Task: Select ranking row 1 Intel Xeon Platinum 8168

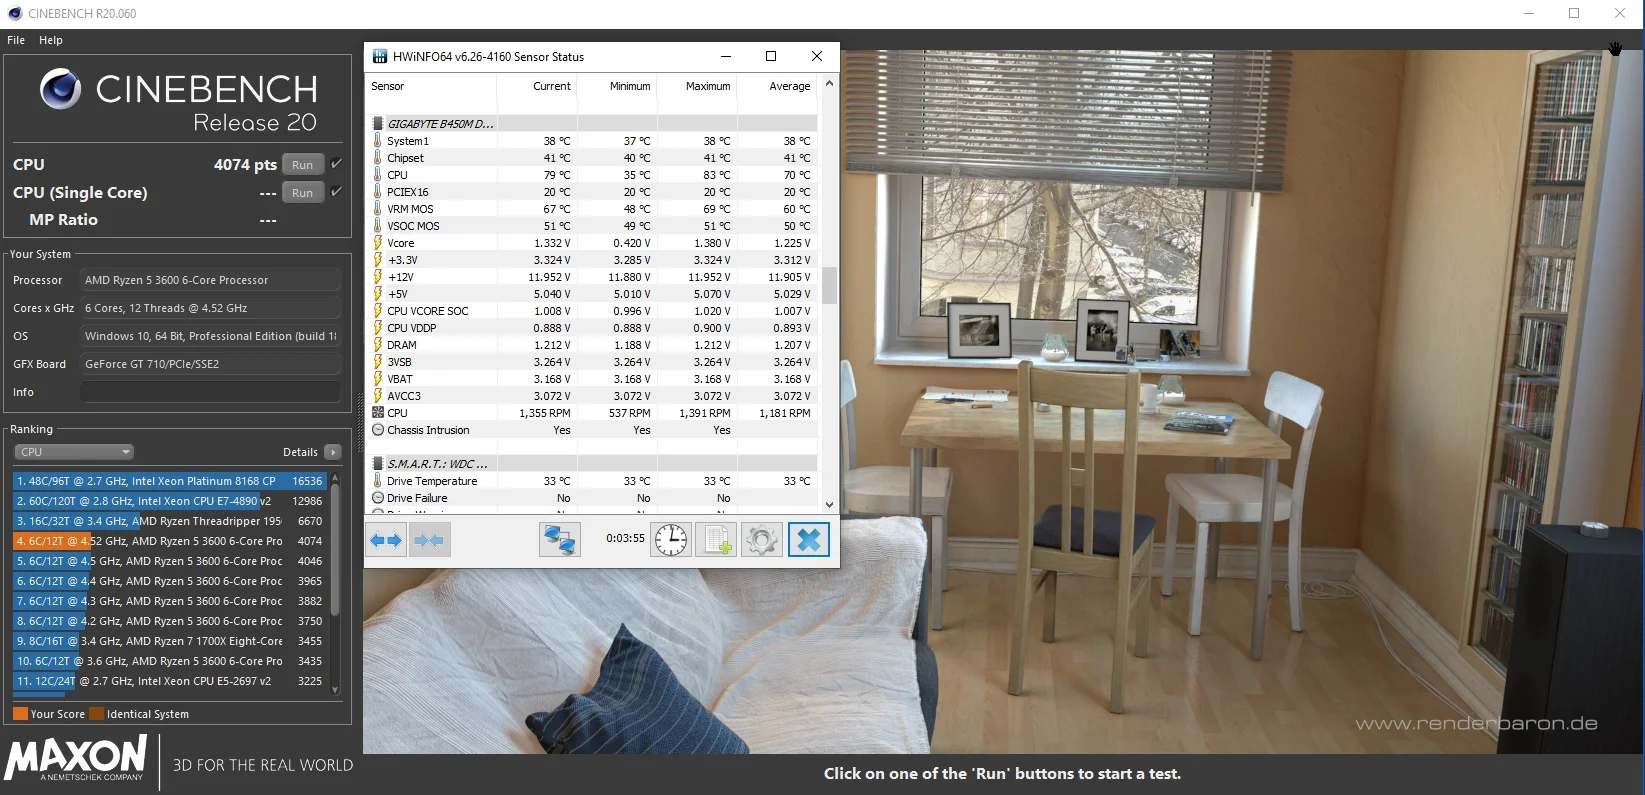Action: tap(170, 481)
